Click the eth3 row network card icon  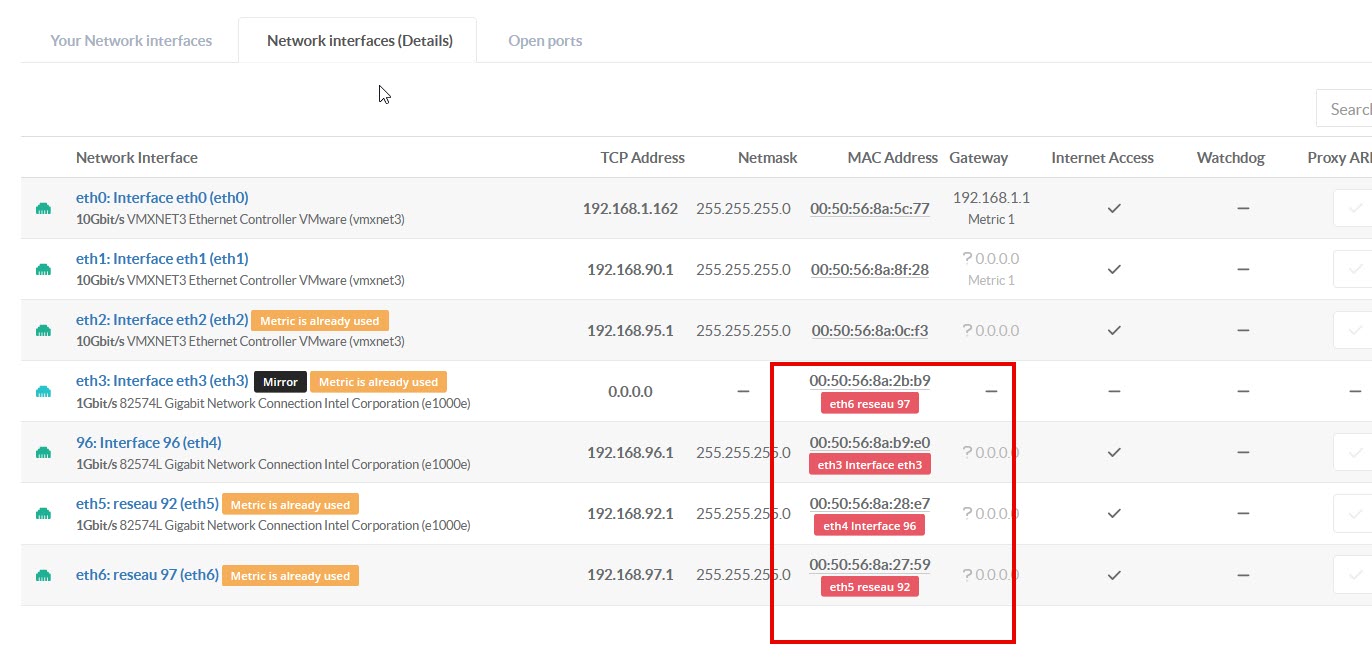(x=43, y=392)
